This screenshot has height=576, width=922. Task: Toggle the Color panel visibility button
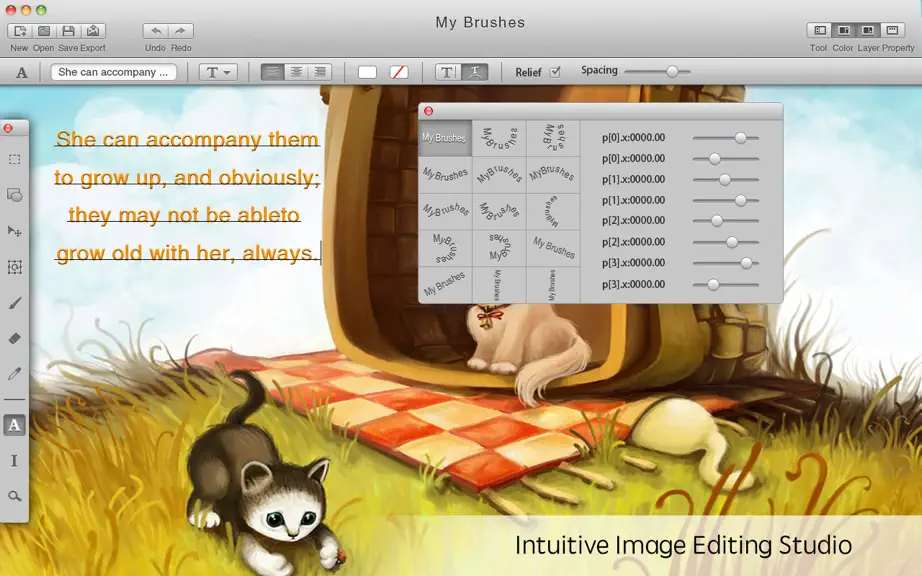pos(844,30)
